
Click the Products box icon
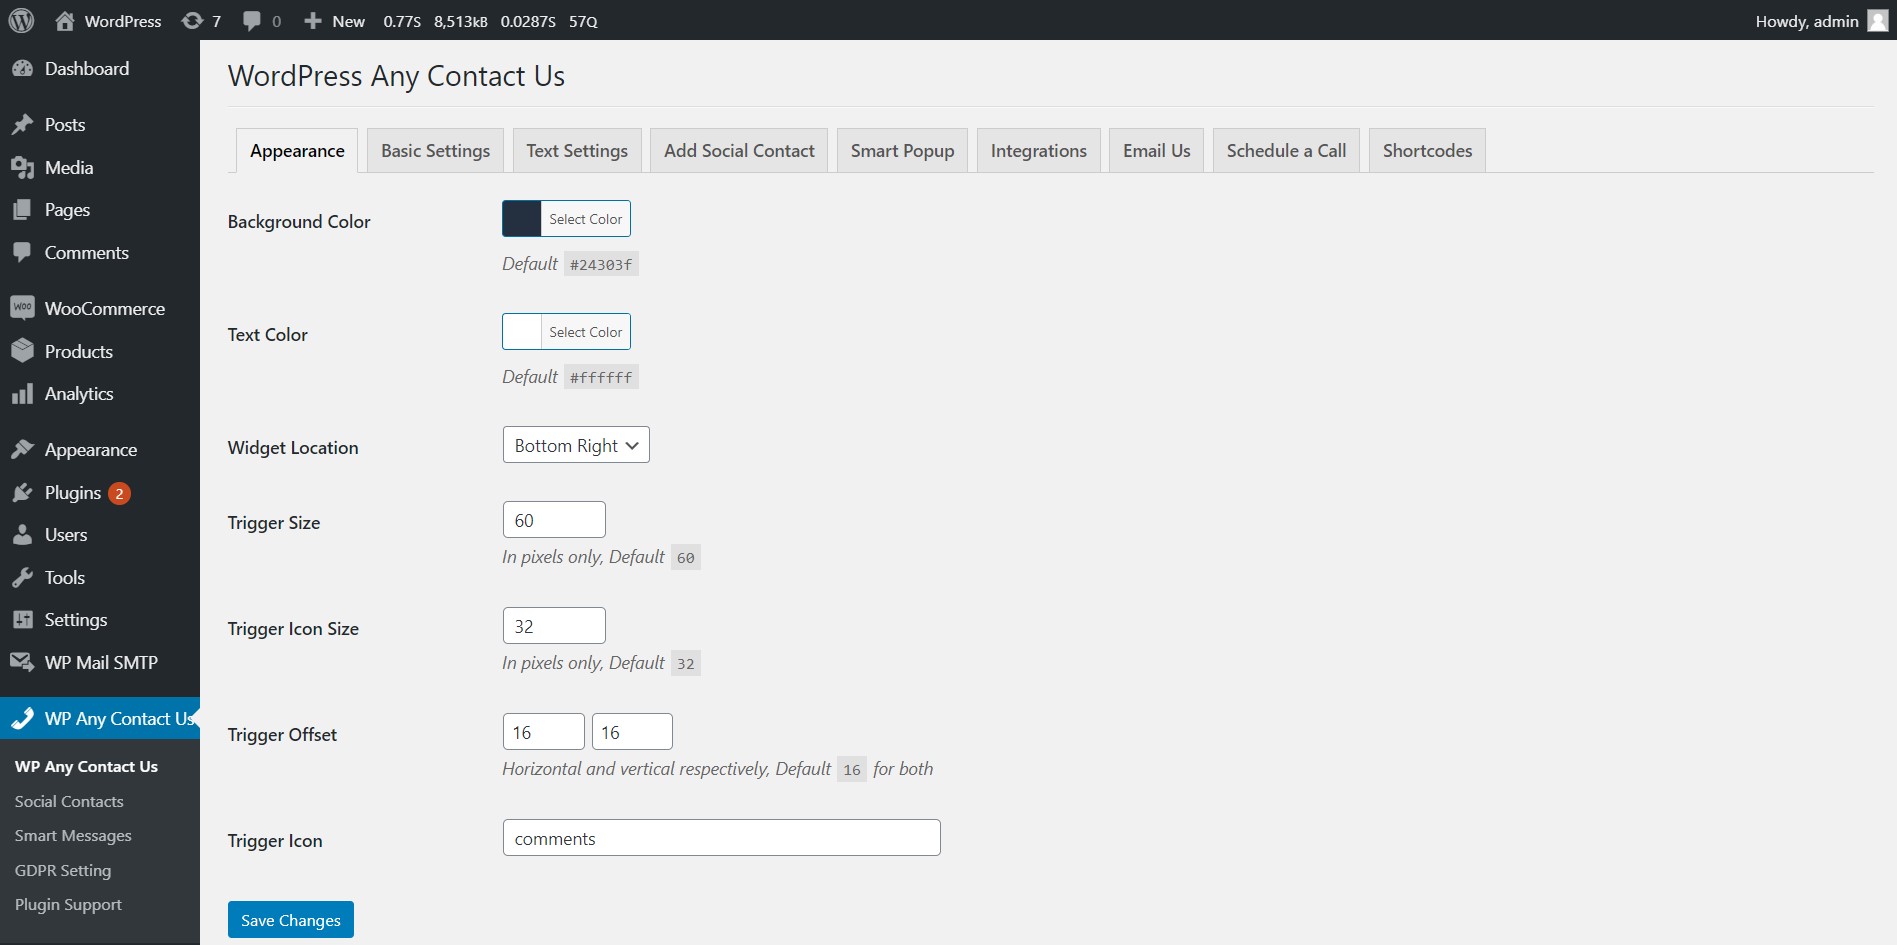(x=22, y=351)
